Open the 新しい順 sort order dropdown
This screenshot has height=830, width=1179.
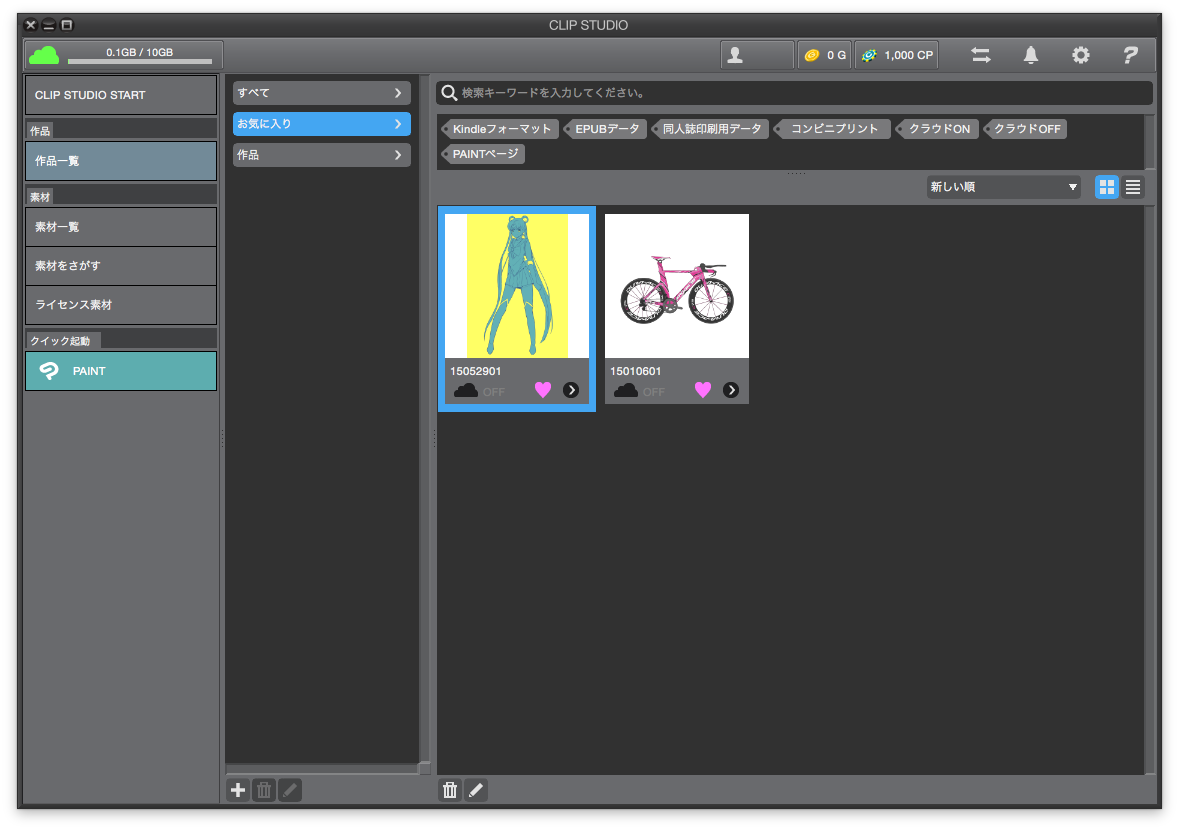pyautogui.click(x=1003, y=187)
